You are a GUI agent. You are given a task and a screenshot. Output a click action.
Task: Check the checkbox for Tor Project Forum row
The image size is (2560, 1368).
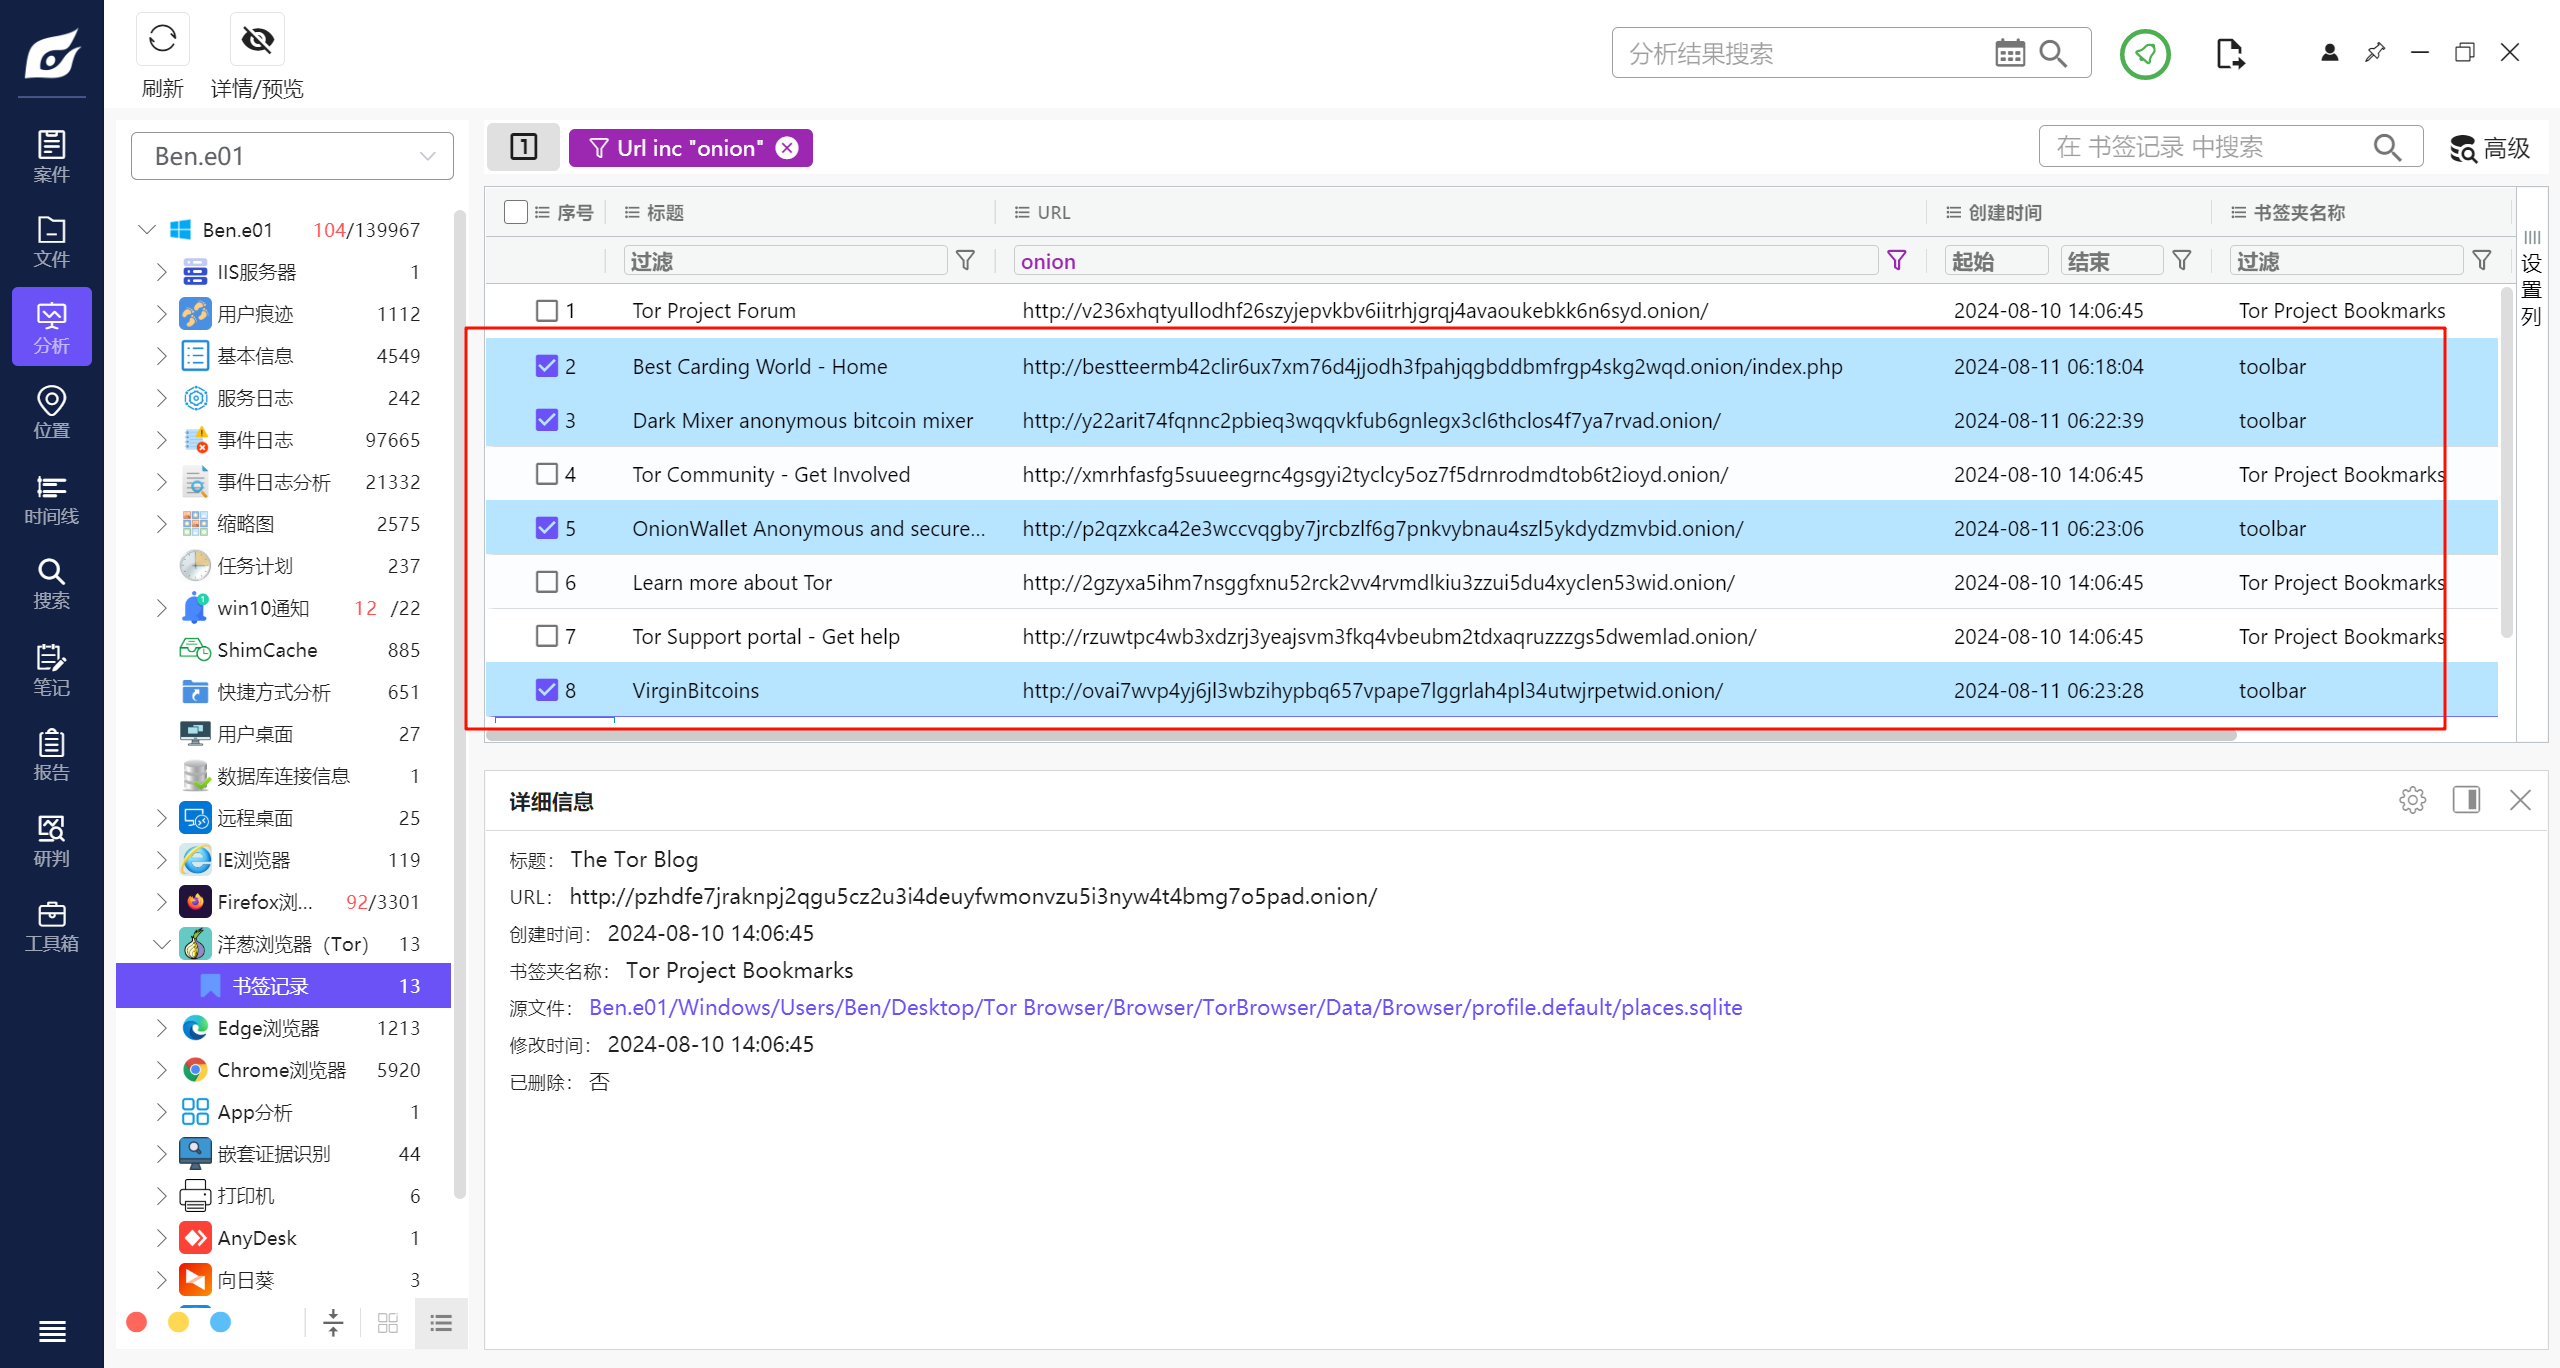pos(546,311)
